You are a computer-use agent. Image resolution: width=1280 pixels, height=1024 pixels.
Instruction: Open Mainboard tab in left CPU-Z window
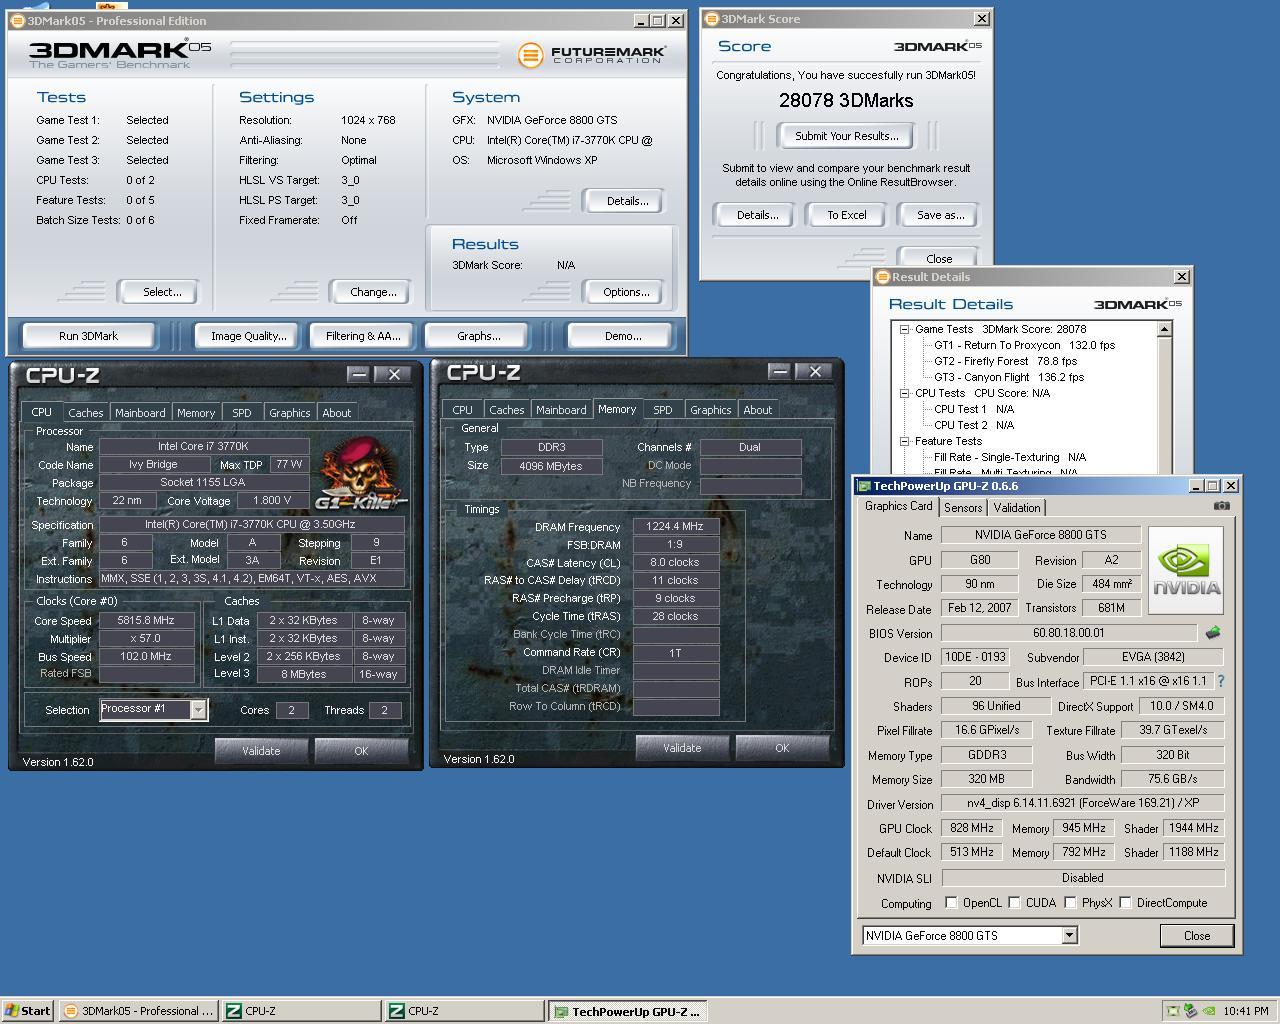coord(140,412)
